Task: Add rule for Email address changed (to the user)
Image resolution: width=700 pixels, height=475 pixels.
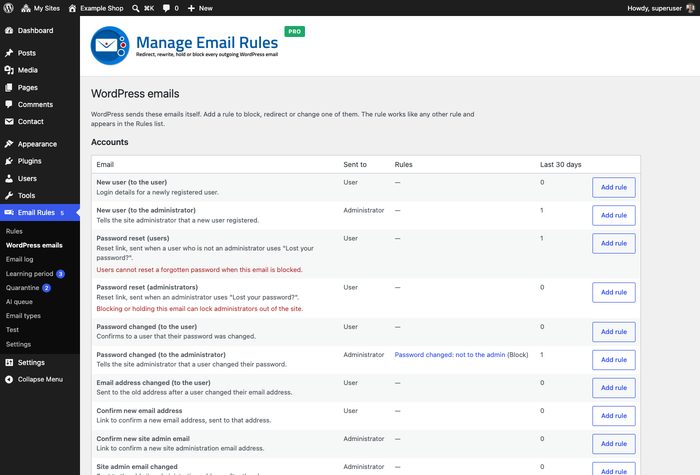Action: [x=614, y=388]
